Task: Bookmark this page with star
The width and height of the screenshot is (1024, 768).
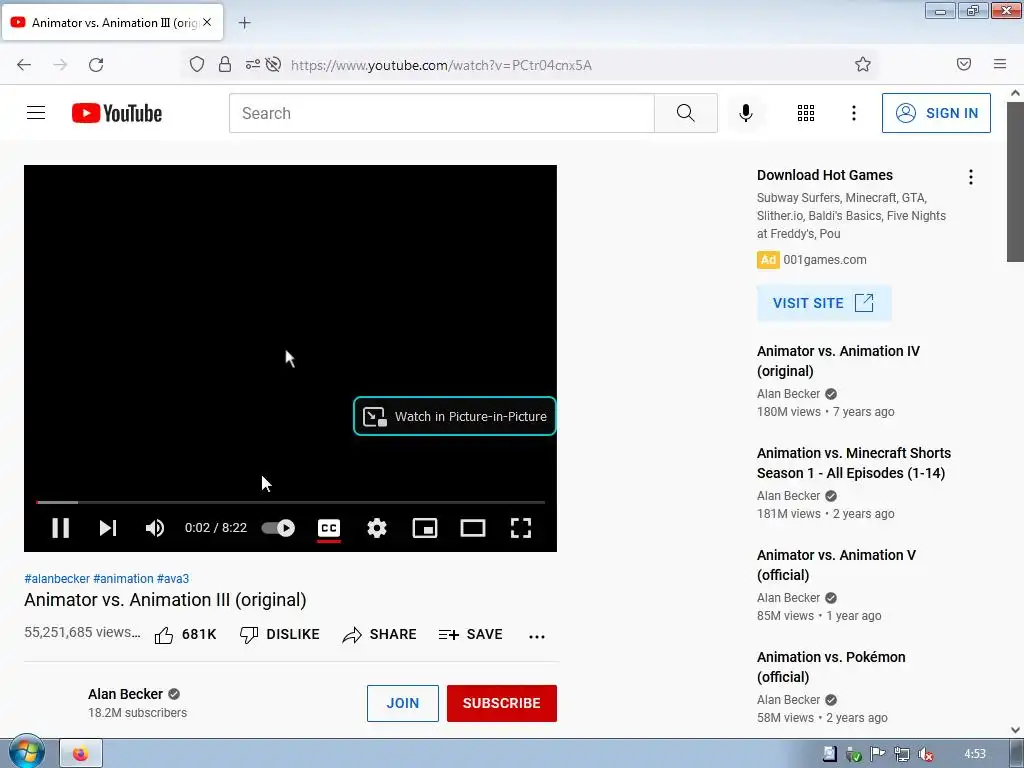Action: tap(863, 64)
